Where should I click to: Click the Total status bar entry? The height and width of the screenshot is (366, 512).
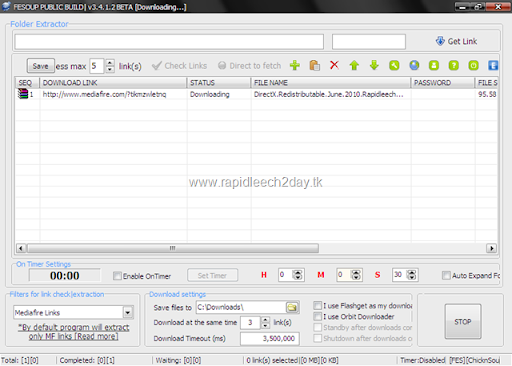(x=20, y=360)
